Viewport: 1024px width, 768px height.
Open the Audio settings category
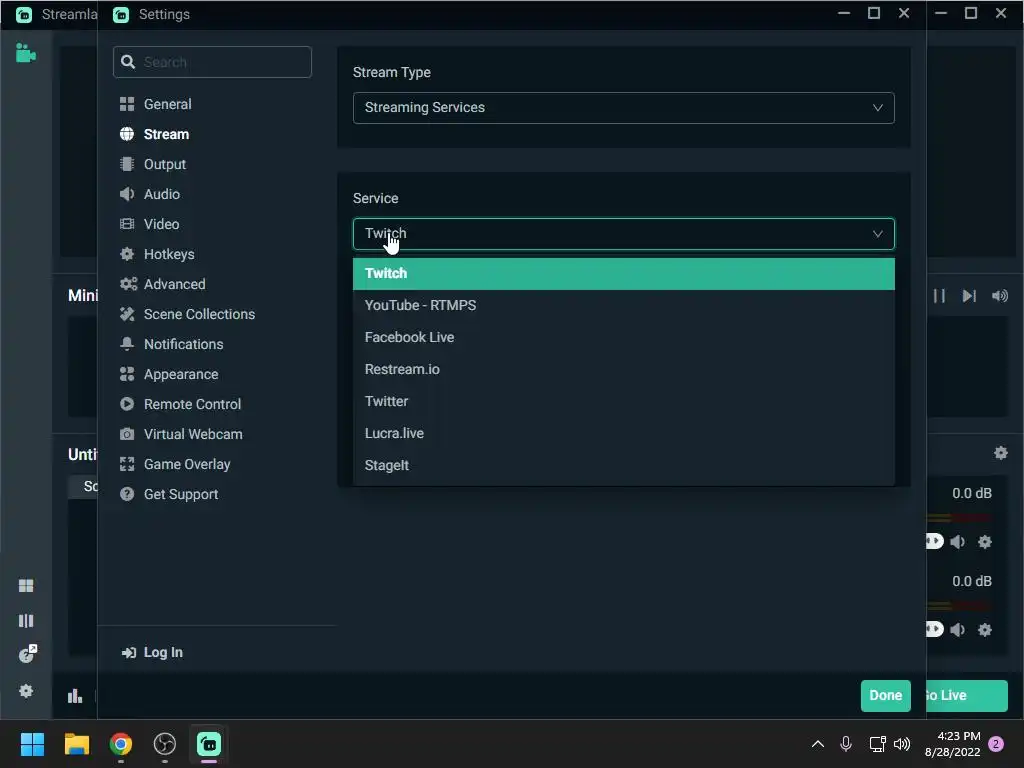pyautogui.click(x=150, y=194)
